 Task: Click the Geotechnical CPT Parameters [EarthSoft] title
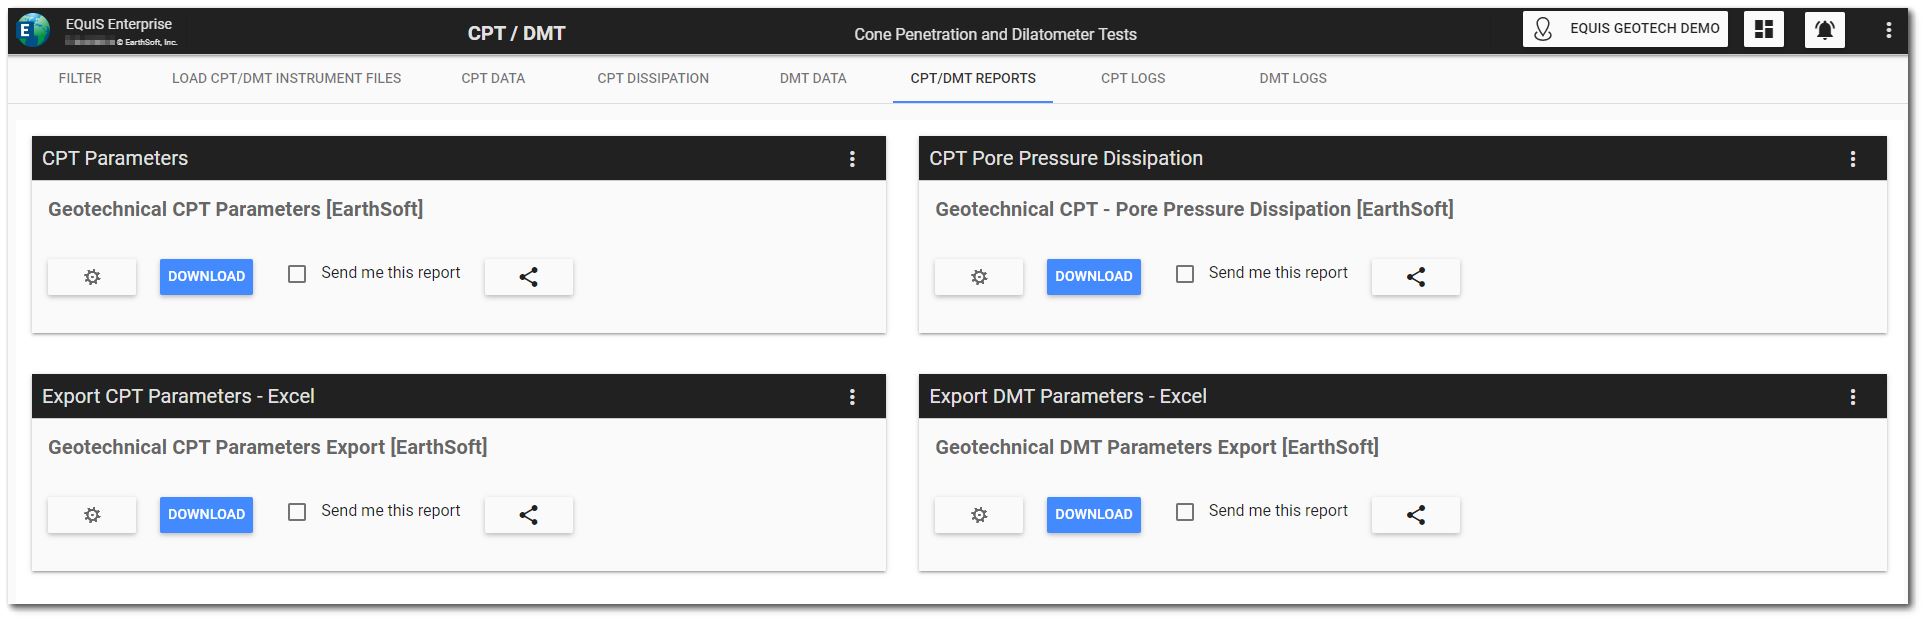[x=236, y=209]
